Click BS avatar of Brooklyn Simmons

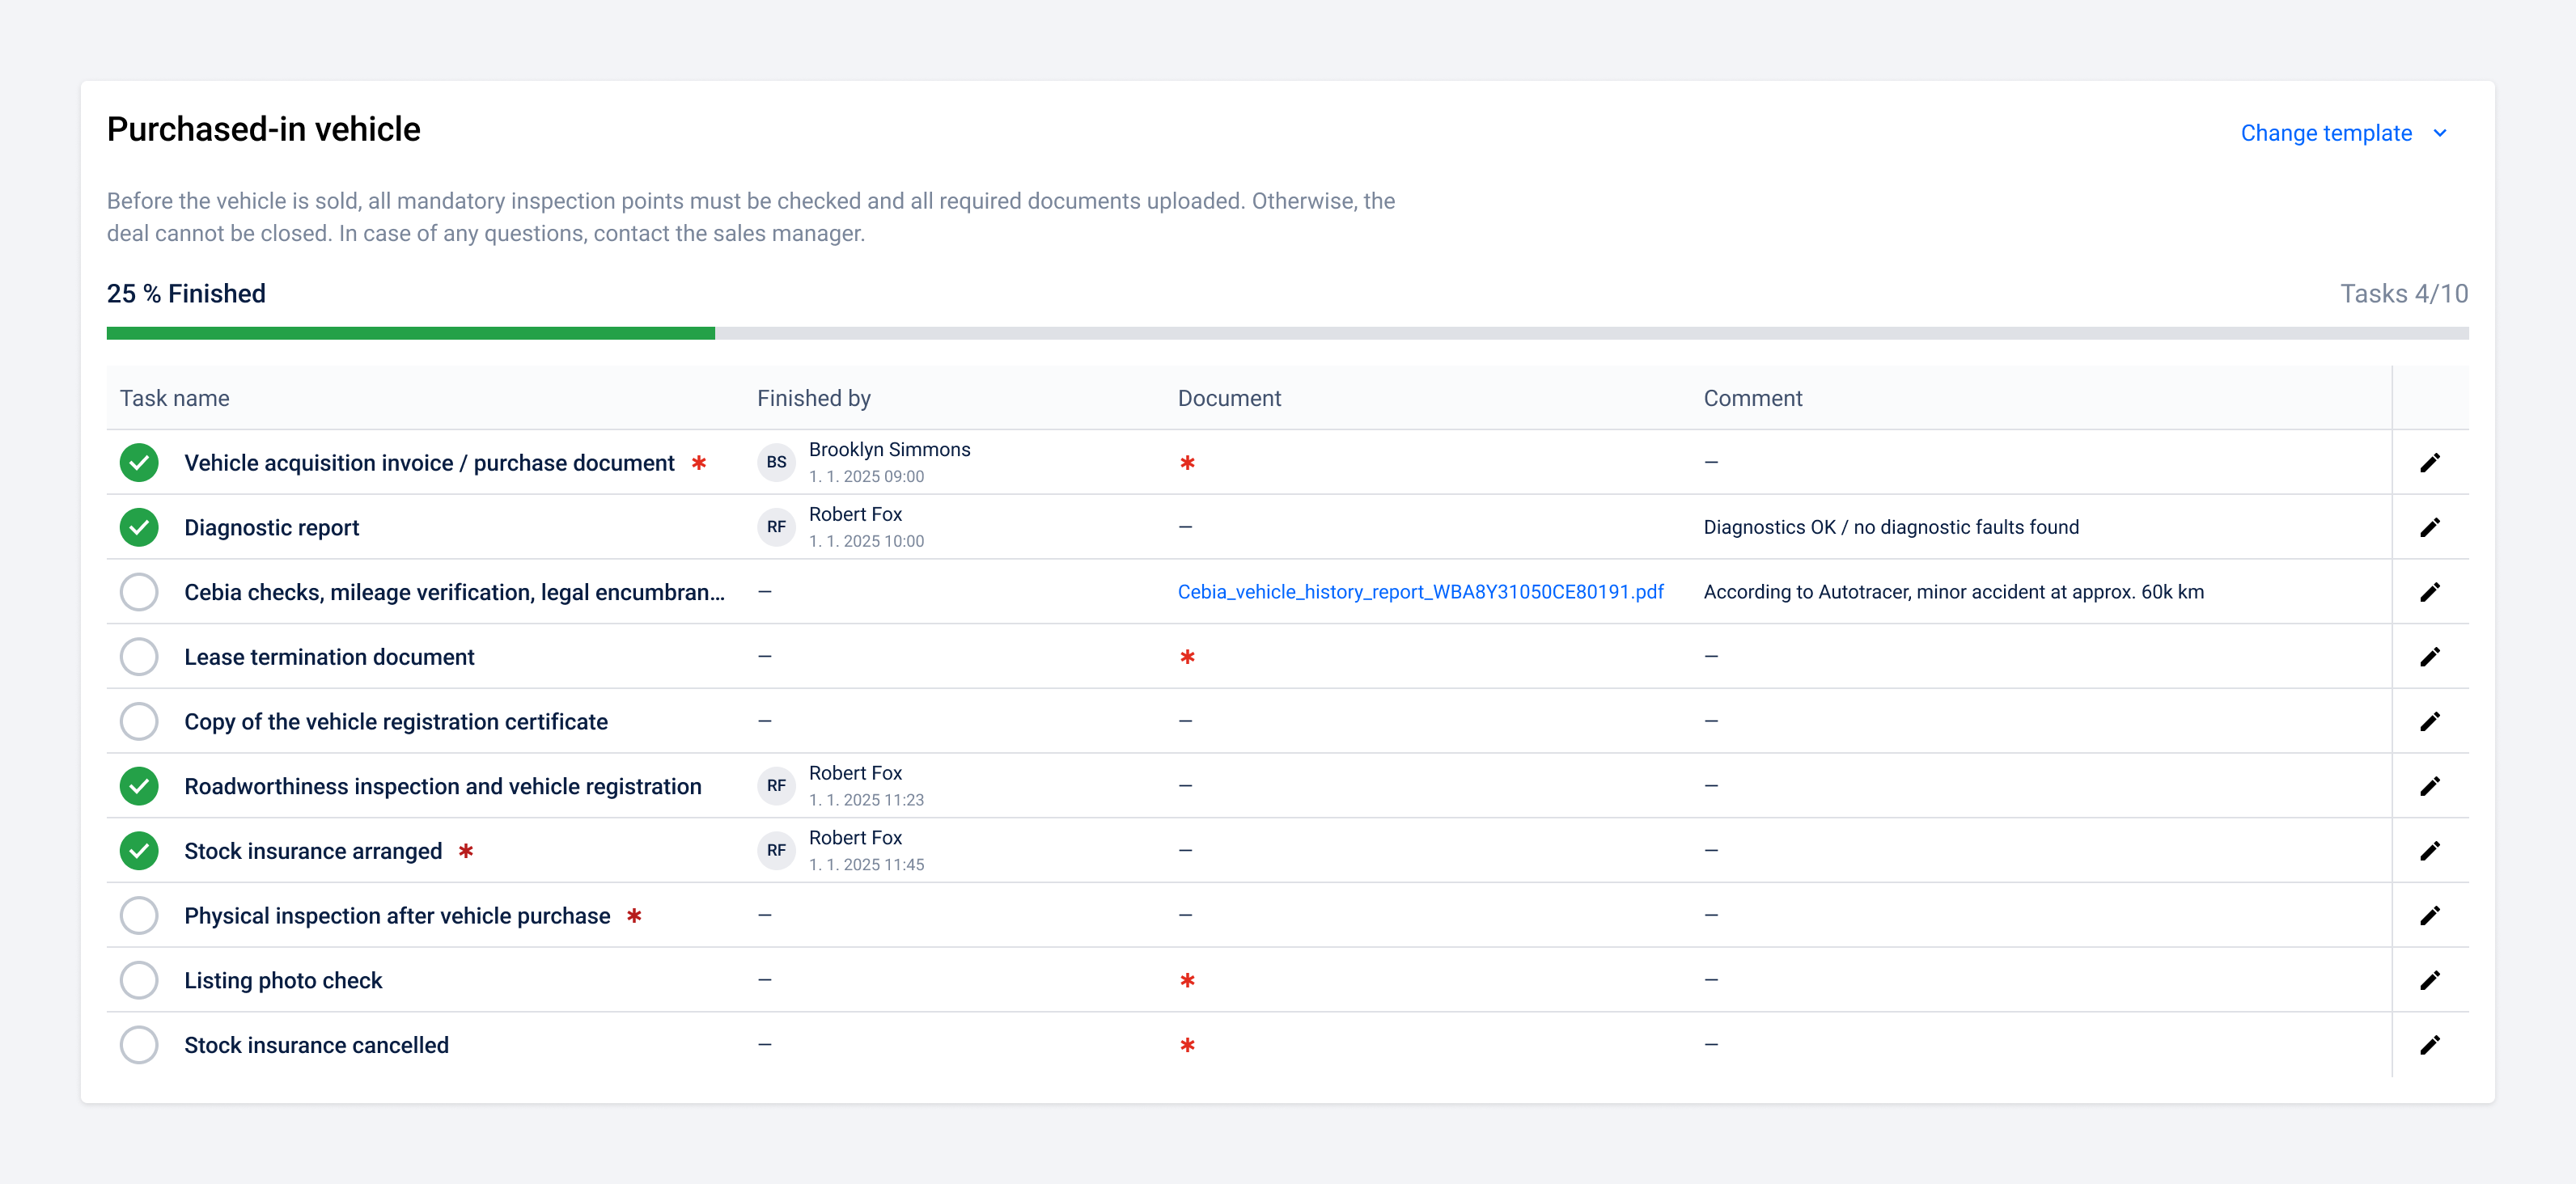pos(776,462)
